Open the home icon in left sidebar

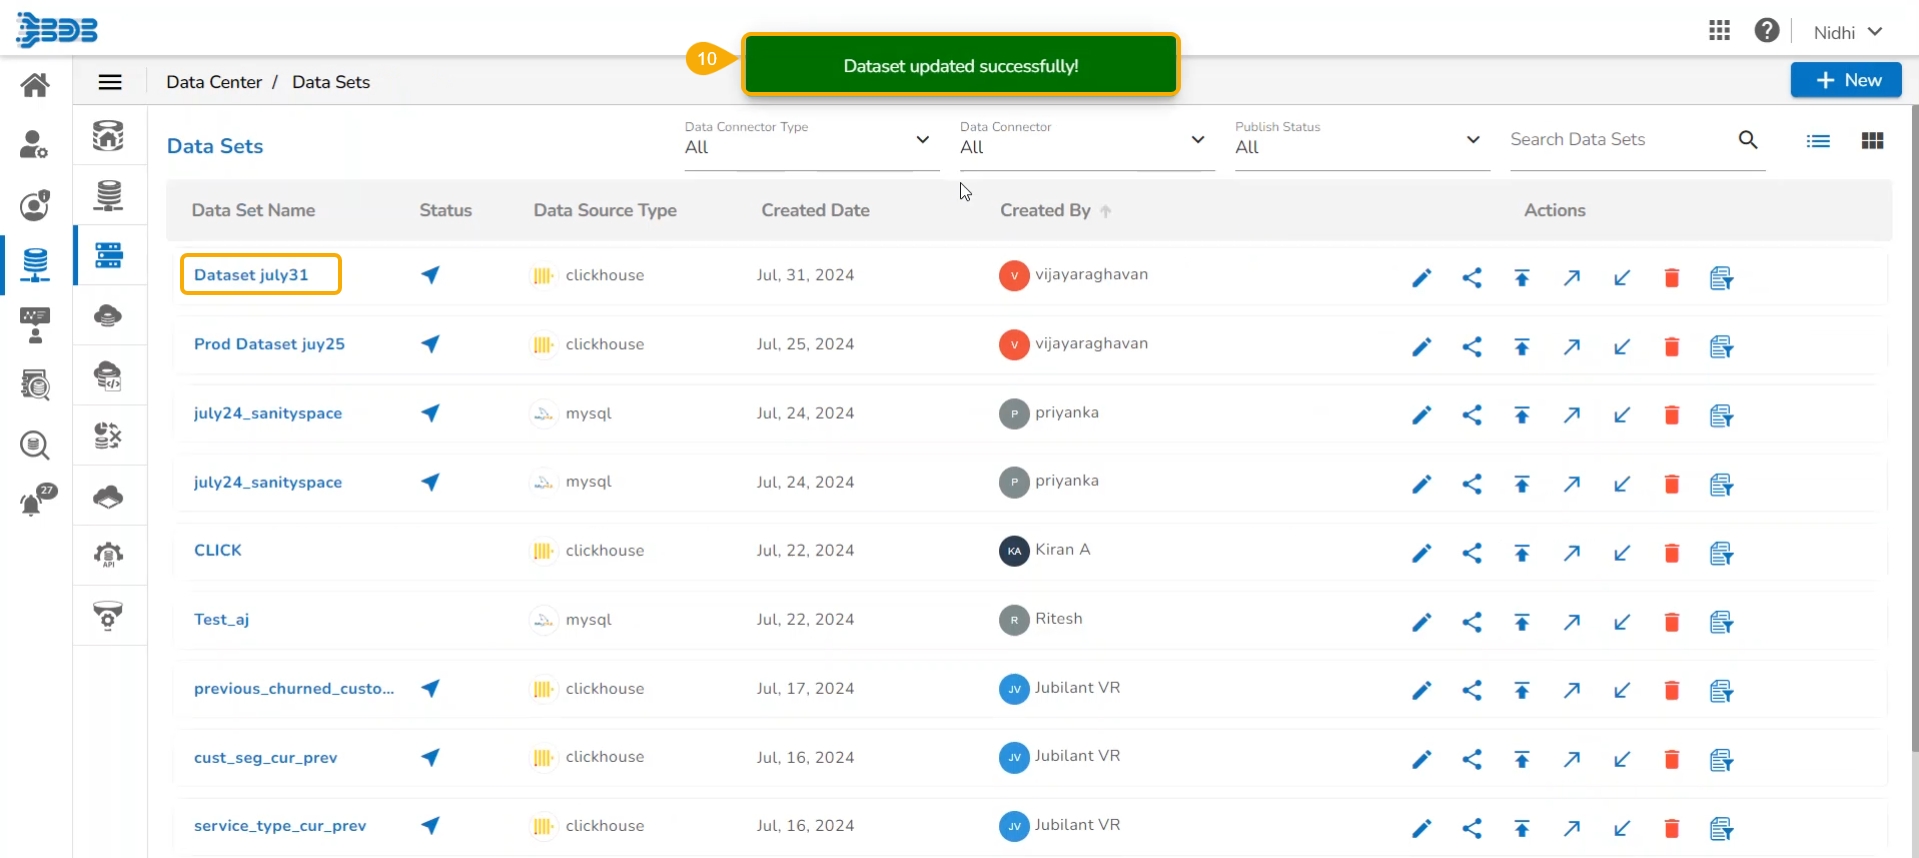35,85
